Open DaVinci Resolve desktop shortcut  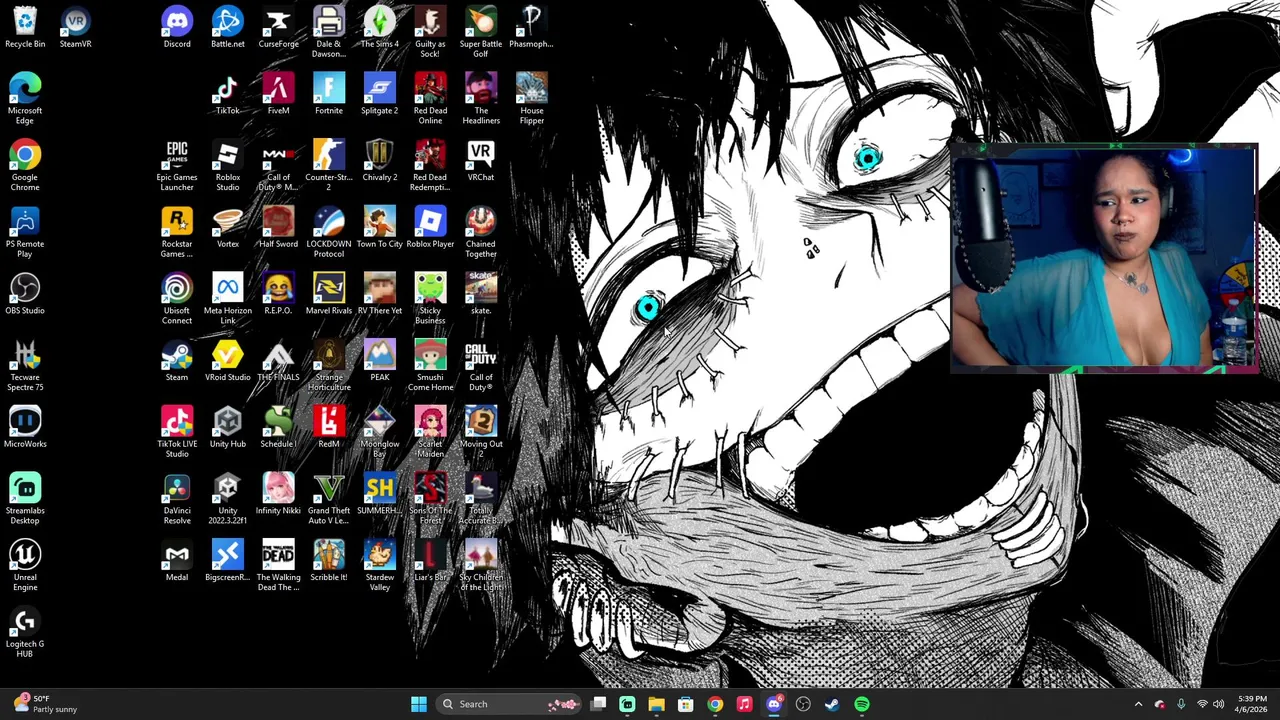click(x=177, y=498)
